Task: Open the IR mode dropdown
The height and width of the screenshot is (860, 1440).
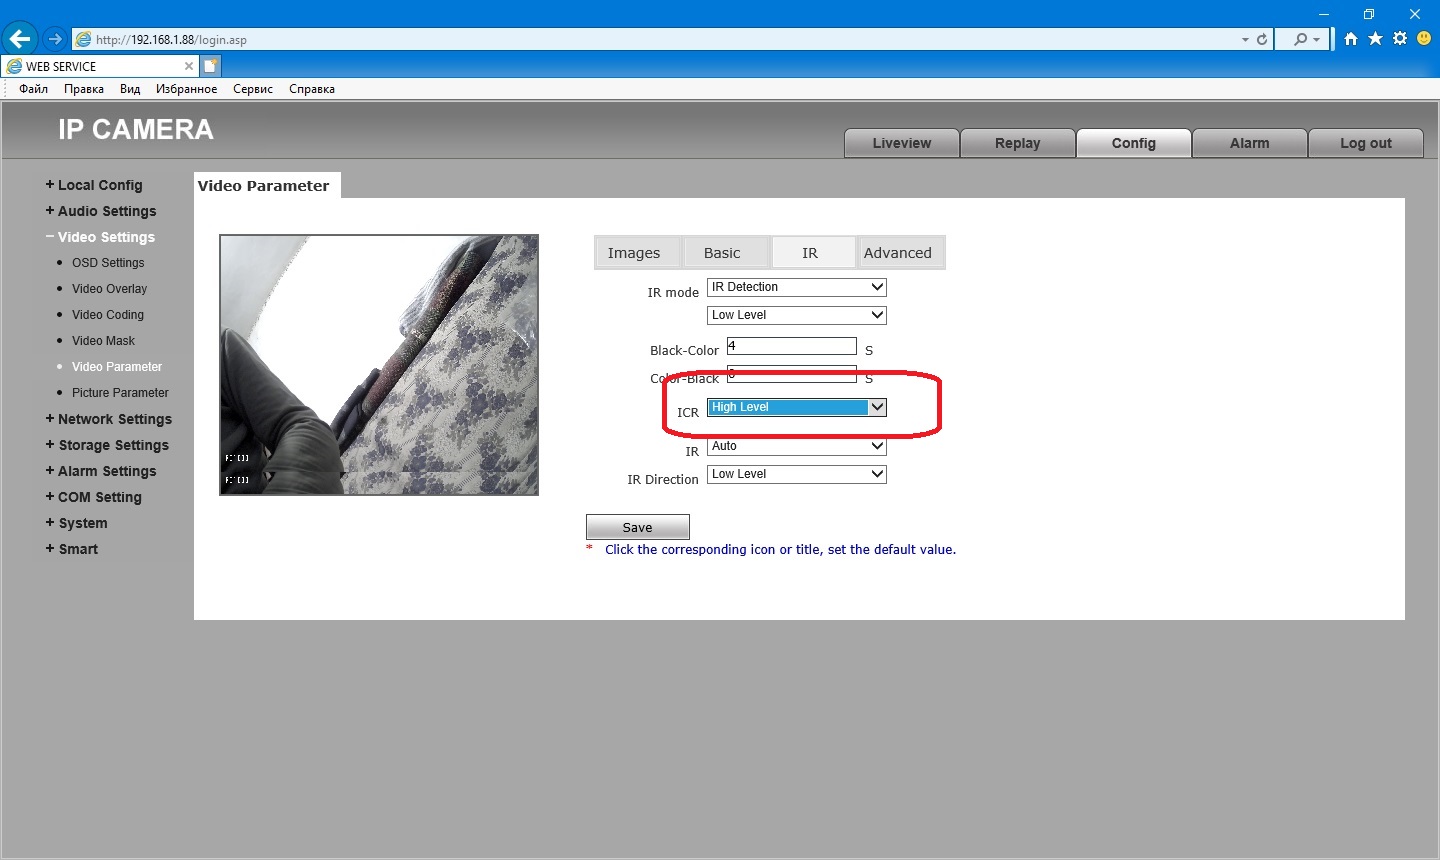Action: pyautogui.click(x=796, y=287)
